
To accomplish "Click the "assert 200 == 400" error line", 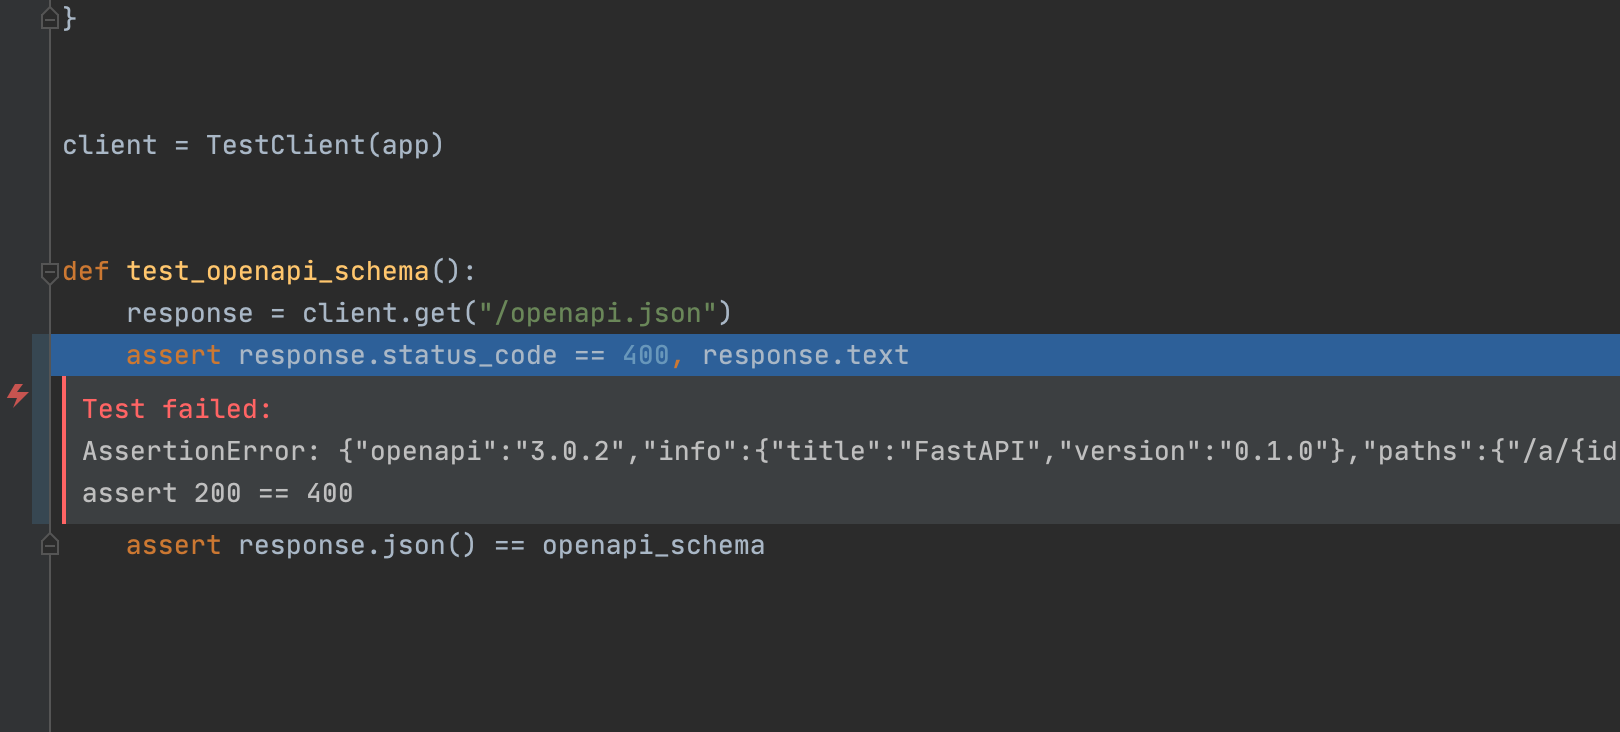I will [217, 493].
